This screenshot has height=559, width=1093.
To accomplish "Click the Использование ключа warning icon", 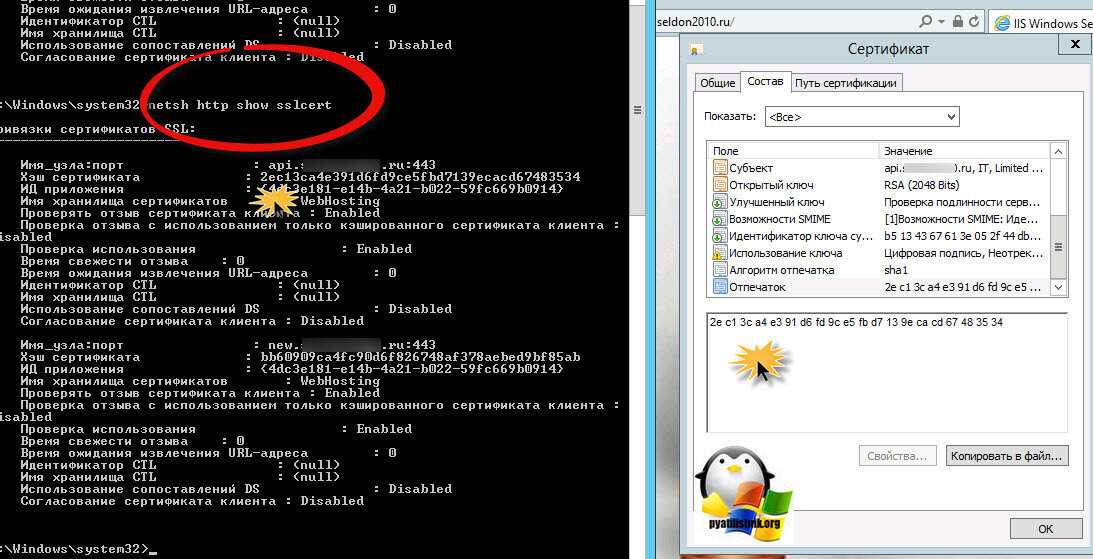I will (x=719, y=253).
